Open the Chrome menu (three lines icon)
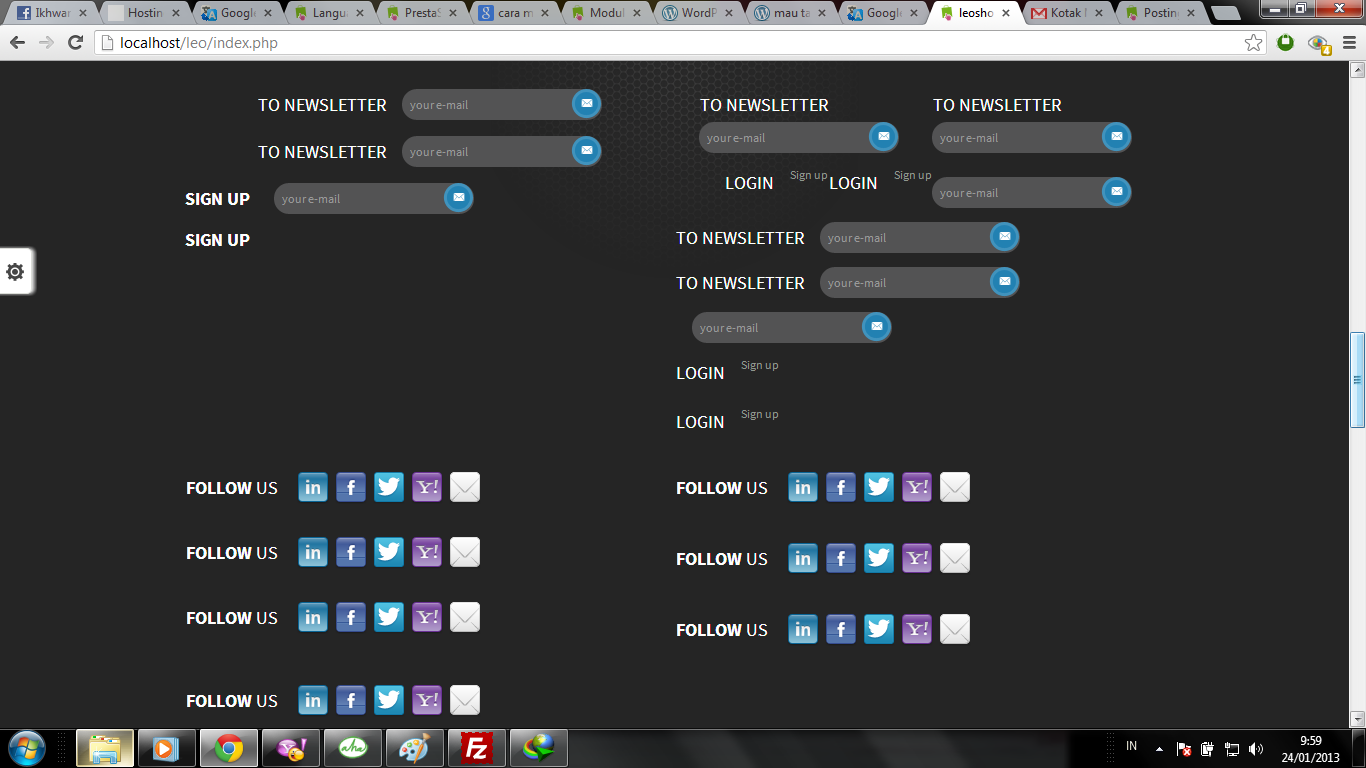The height and width of the screenshot is (768, 1366). coord(1349,43)
